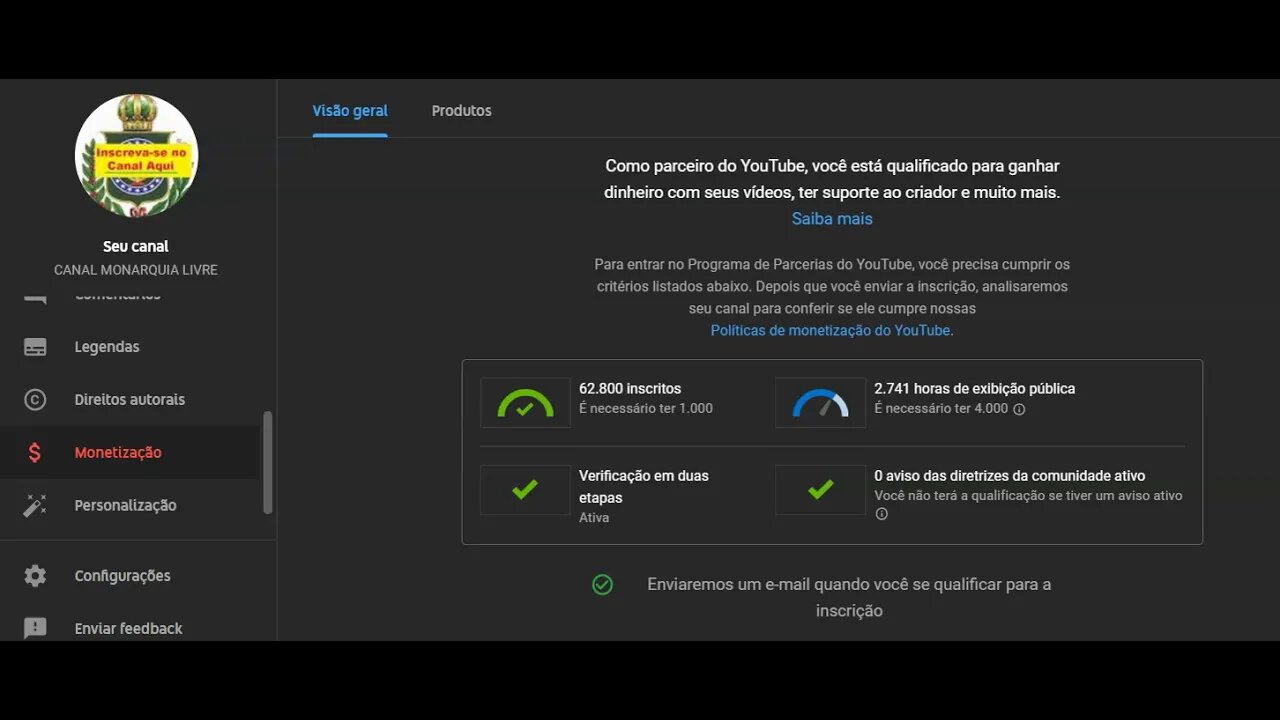
Task: Click the channel avatar thumbnail
Action: (x=136, y=156)
